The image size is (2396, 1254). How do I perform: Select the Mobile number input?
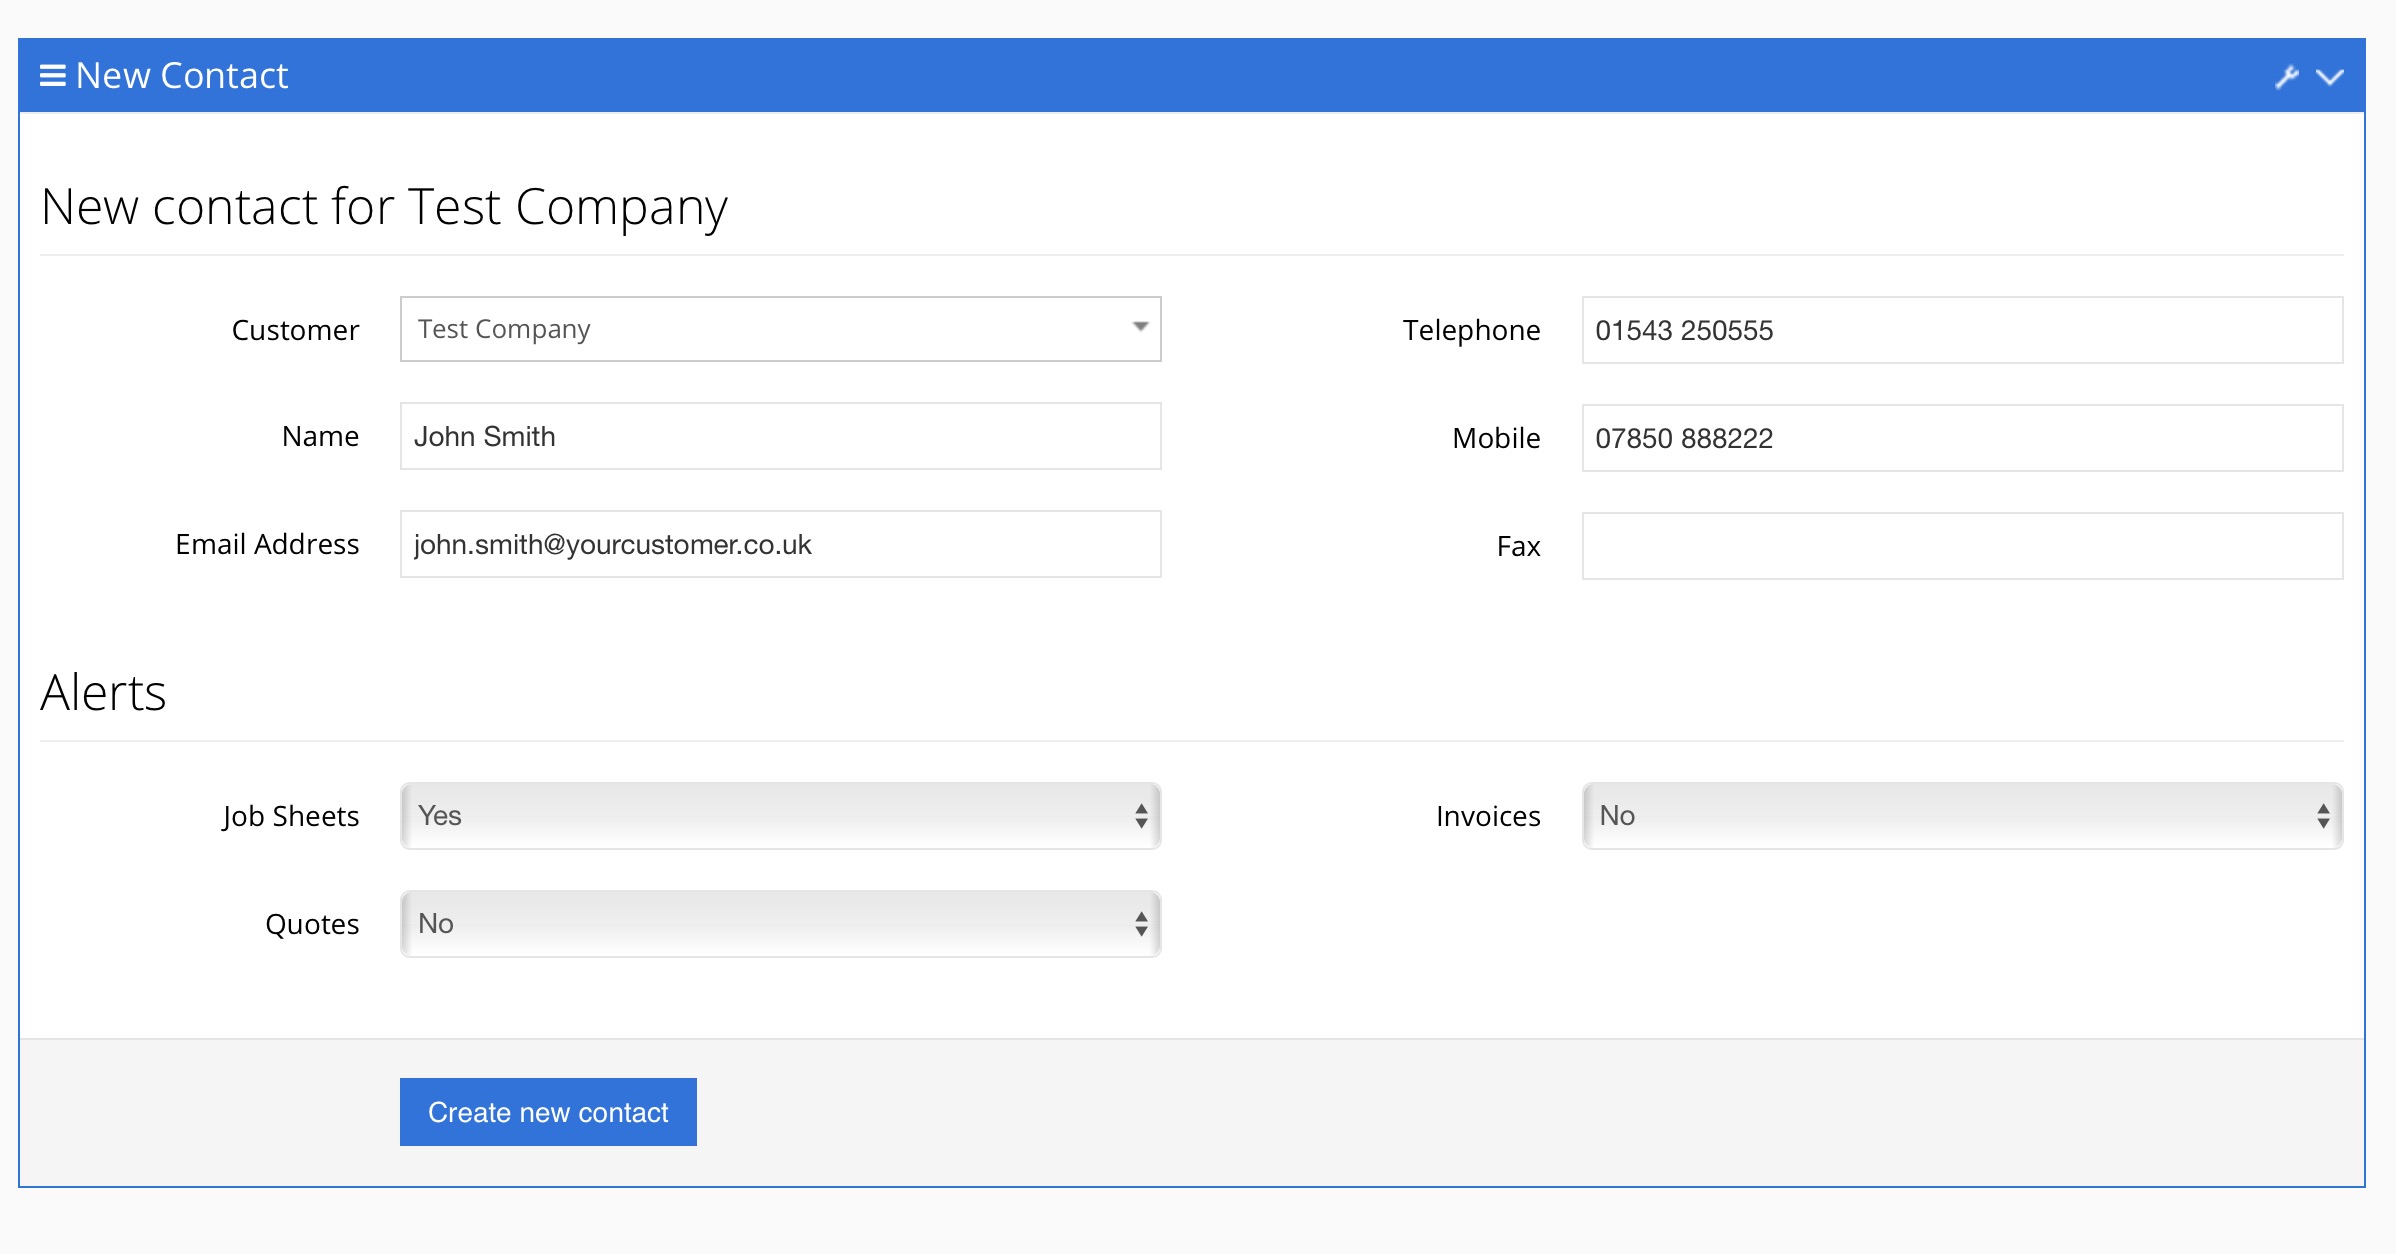tap(1961, 439)
